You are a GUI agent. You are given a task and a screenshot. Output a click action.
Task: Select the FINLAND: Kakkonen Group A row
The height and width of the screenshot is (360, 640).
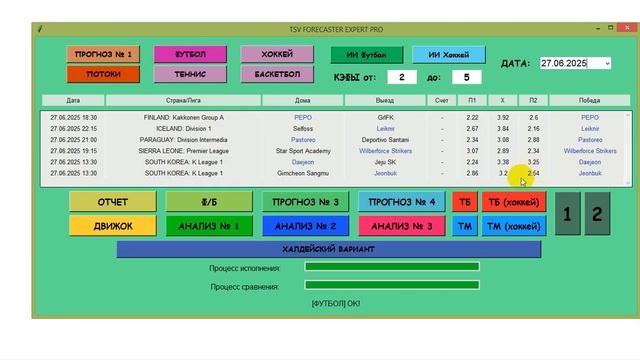333,118
